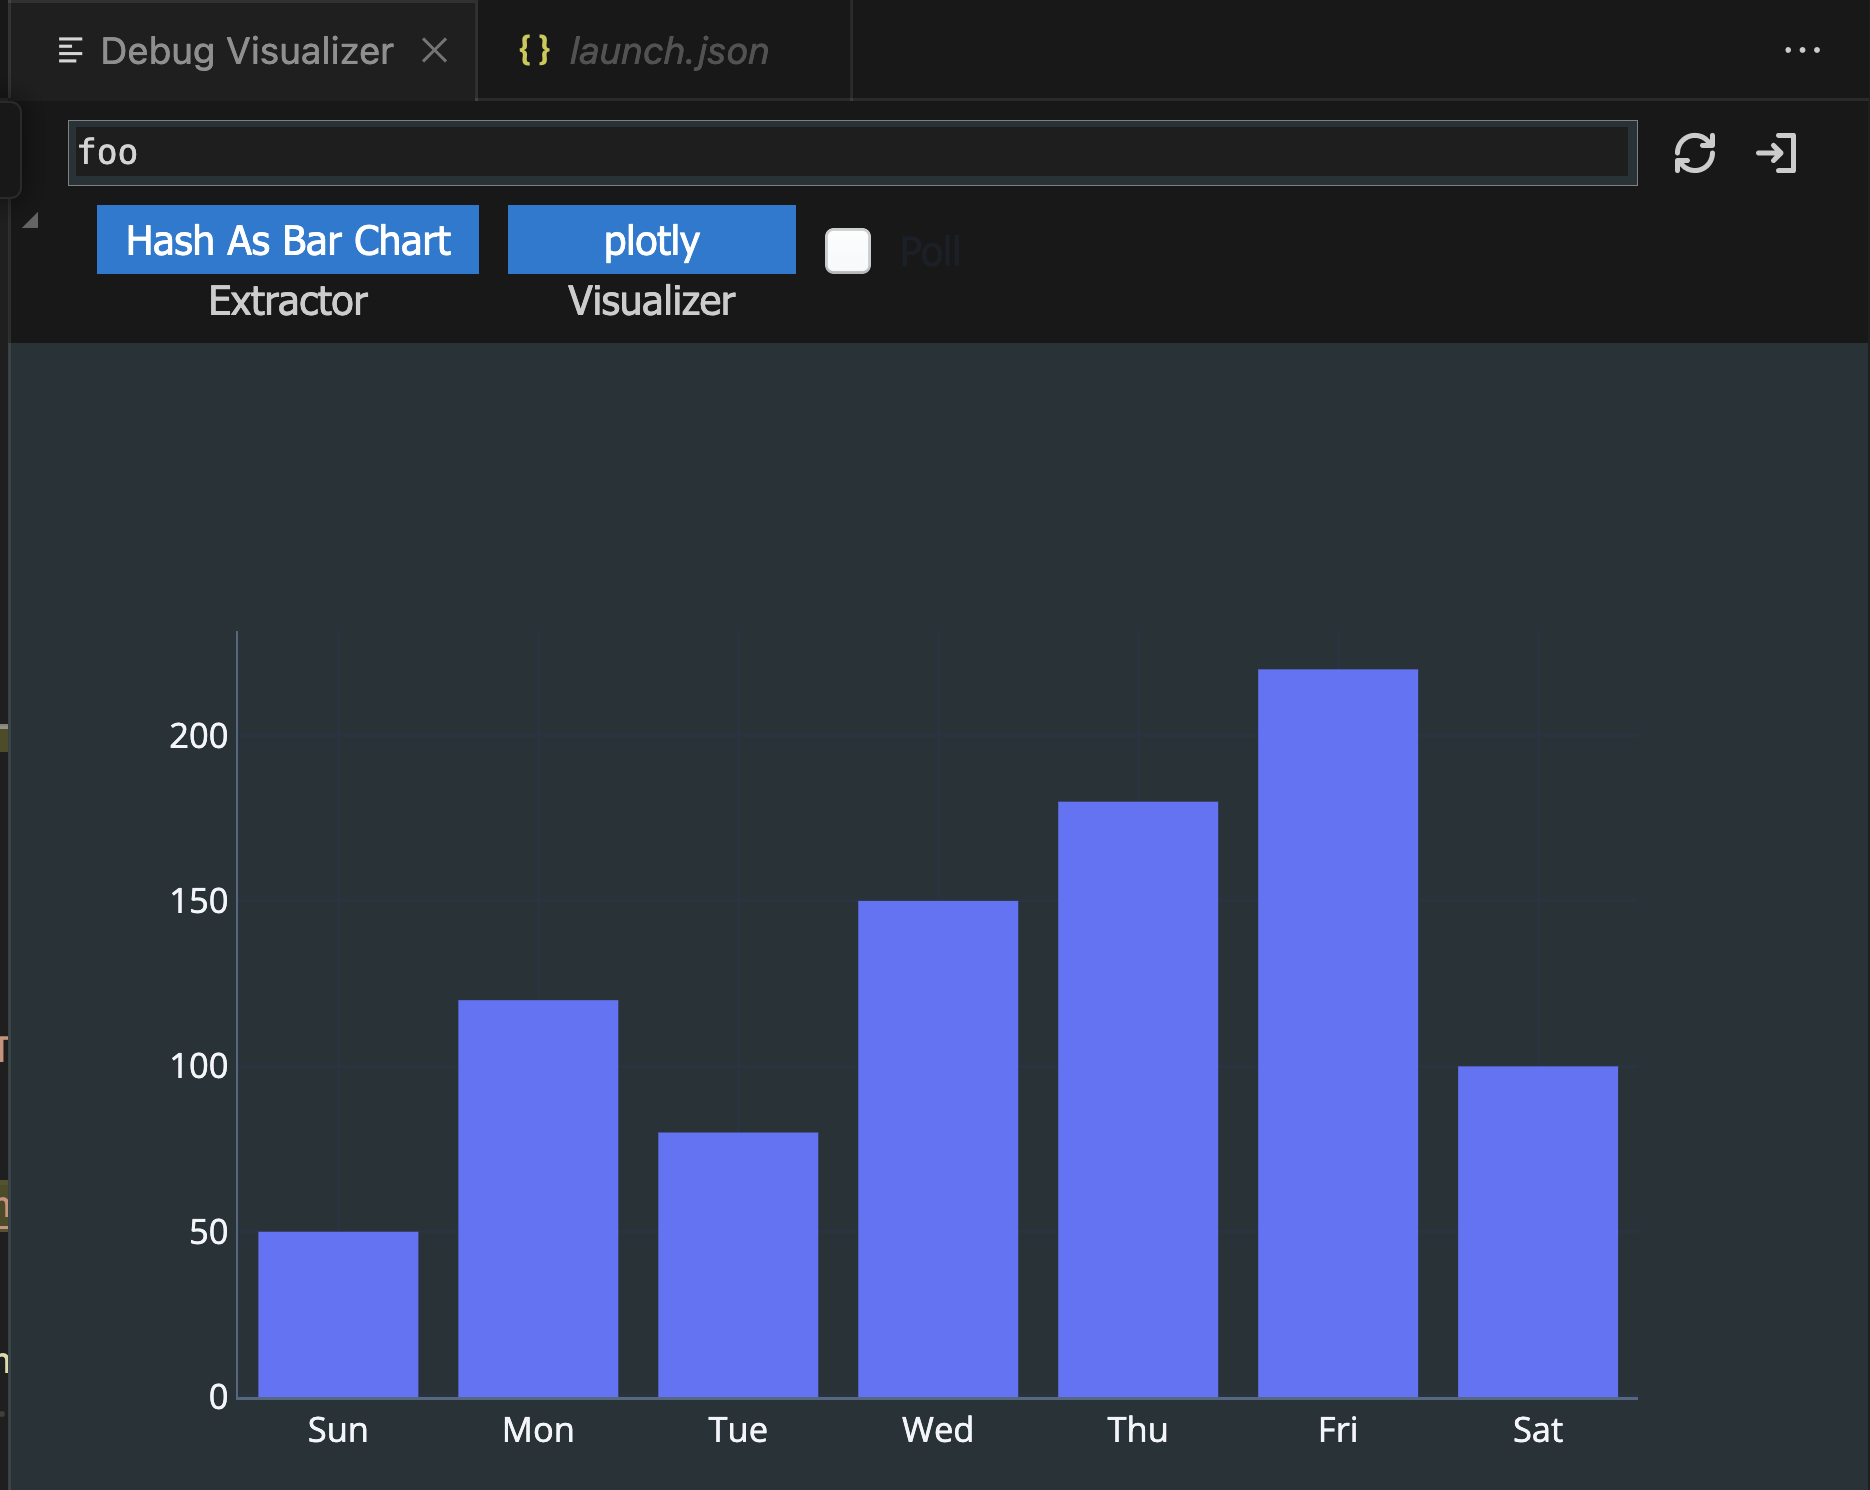This screenshot has width=1870, height=1490.
Task: Select the Tue bar in the chart
Action: point(738,1263)
